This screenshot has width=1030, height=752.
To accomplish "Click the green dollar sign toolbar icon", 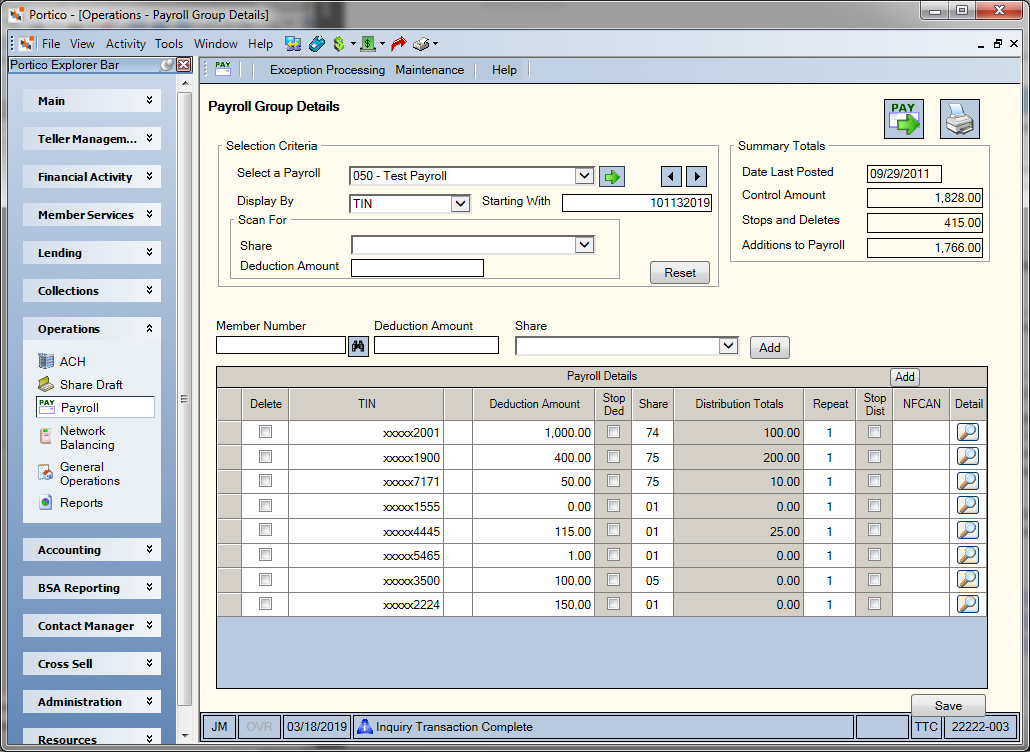I will pos(339,44).
